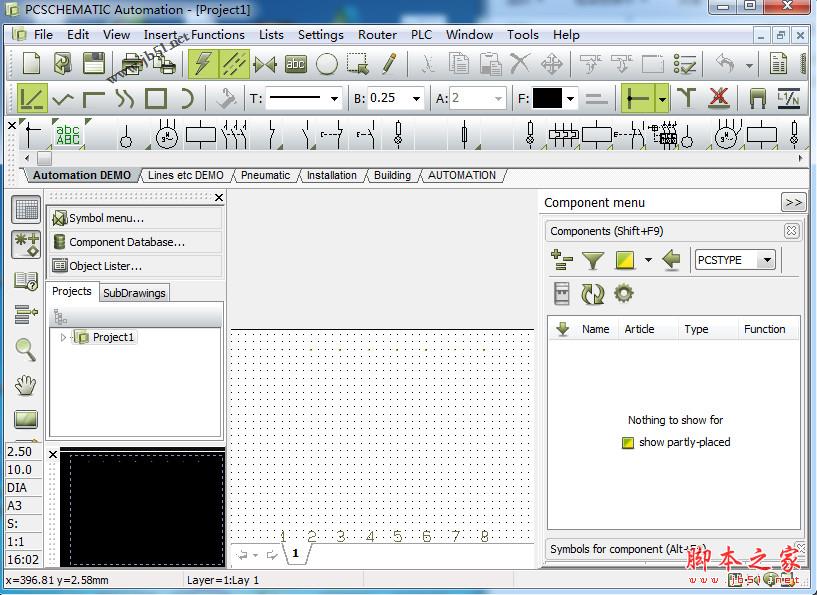Screen dimensions: 817x595
Task: Switch to the SubDrawings tab
Action: [134, 293]
